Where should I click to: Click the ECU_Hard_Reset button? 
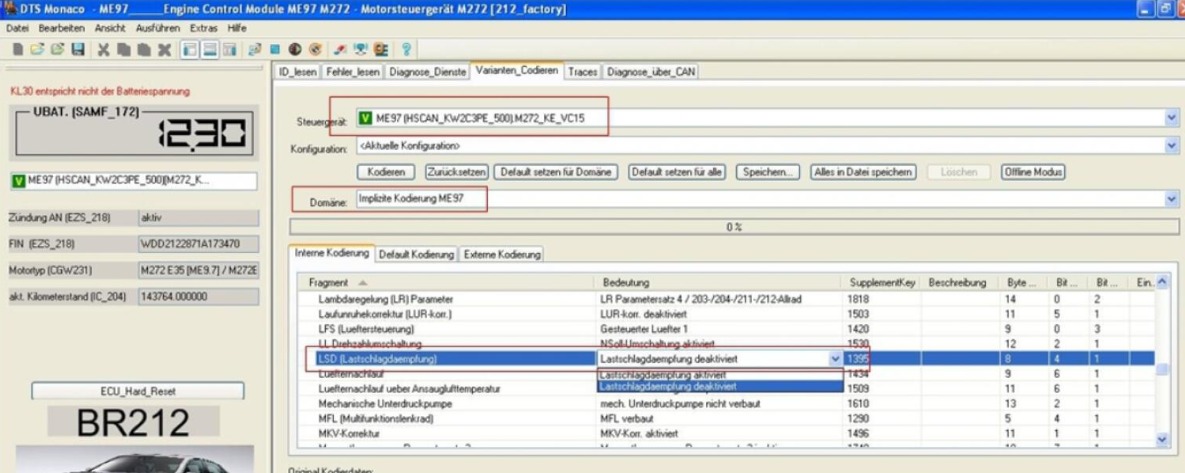coord(137,391)
